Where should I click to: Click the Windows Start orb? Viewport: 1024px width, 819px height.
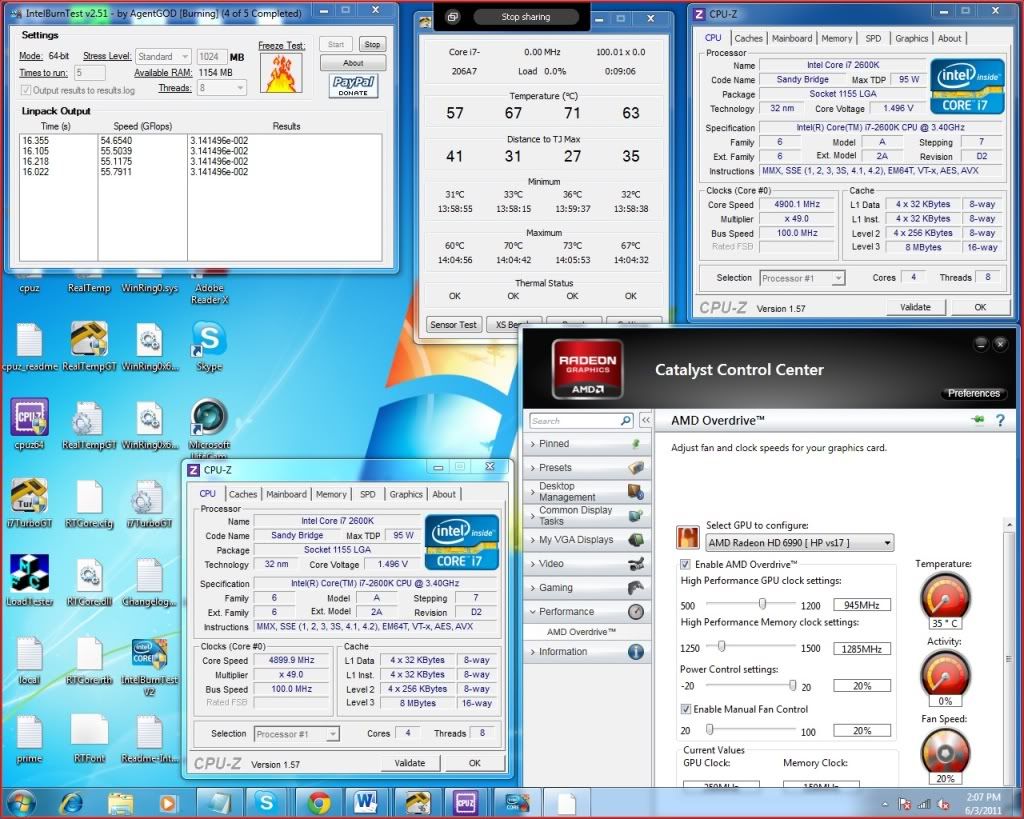click(x=20, y=802)
